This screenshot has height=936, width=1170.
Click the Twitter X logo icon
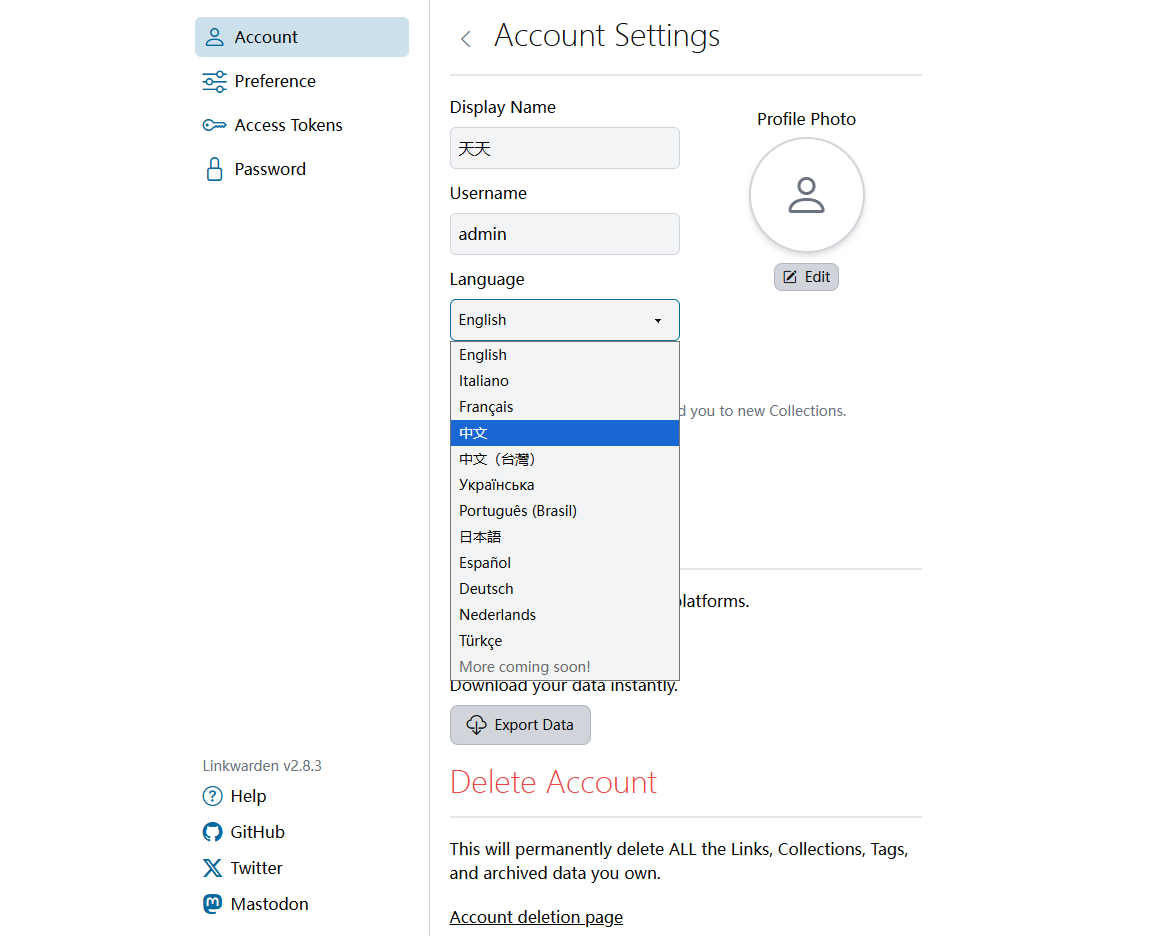pyautogui.click(x=213, y=868)
